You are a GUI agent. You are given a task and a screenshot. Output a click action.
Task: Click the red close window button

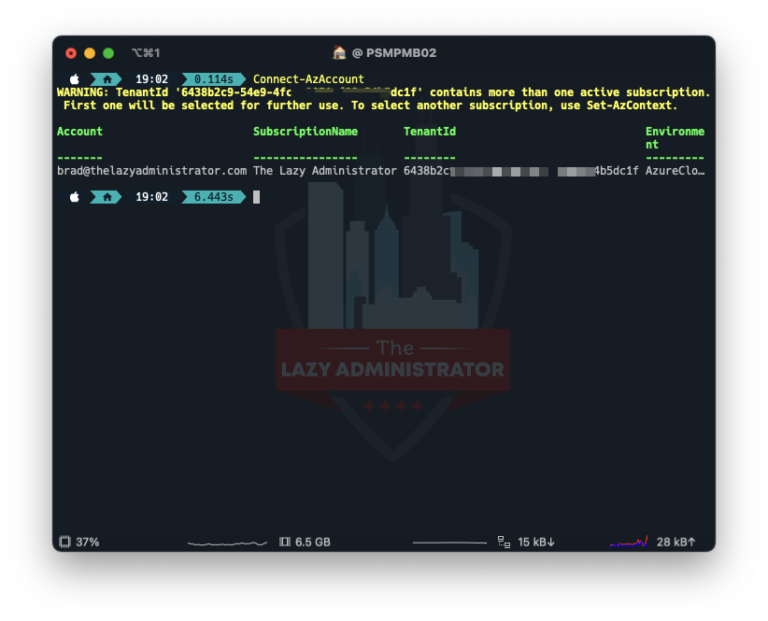pos(71,53)
